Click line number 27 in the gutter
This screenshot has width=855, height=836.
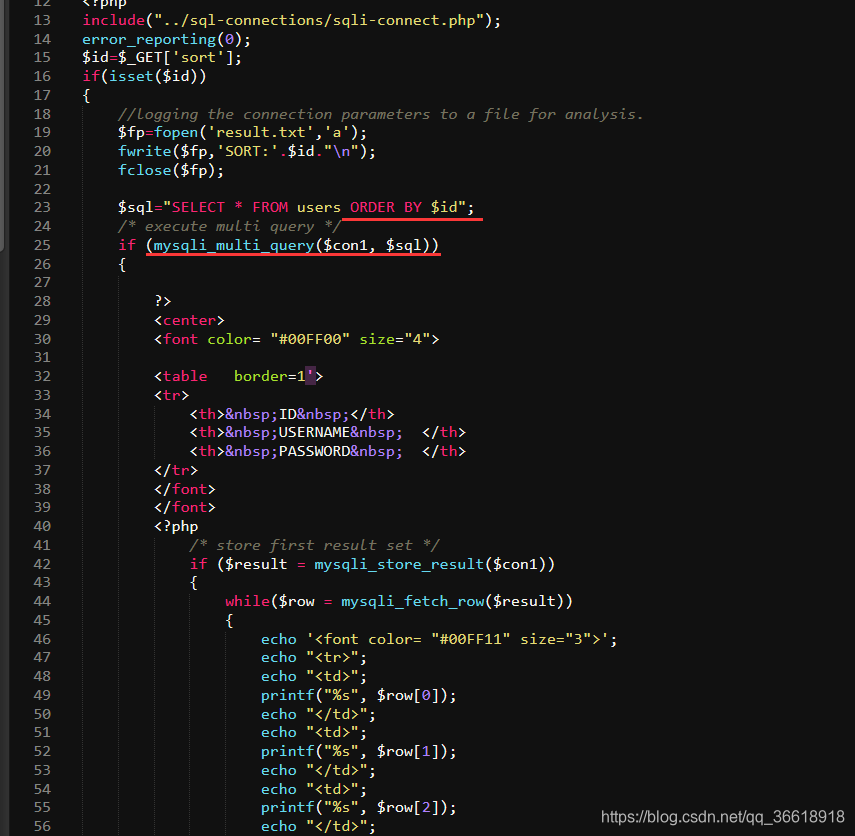coord(42,282)
